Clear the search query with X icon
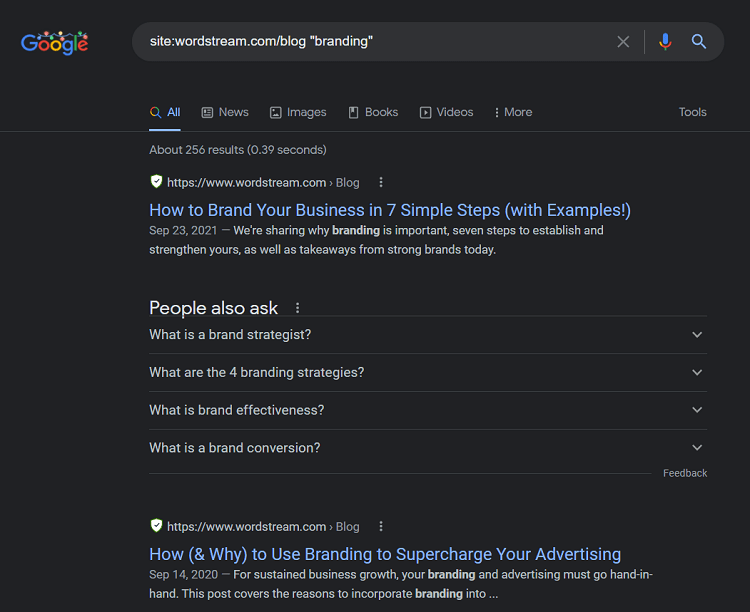The width and height of the screenshot is (750, 612). 623,42
